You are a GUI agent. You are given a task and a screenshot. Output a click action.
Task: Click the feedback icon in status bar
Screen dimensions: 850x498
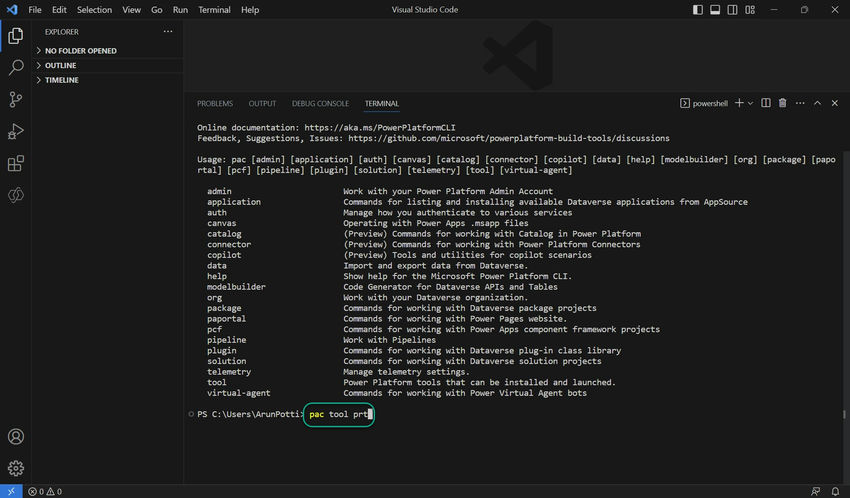[815, 491]
